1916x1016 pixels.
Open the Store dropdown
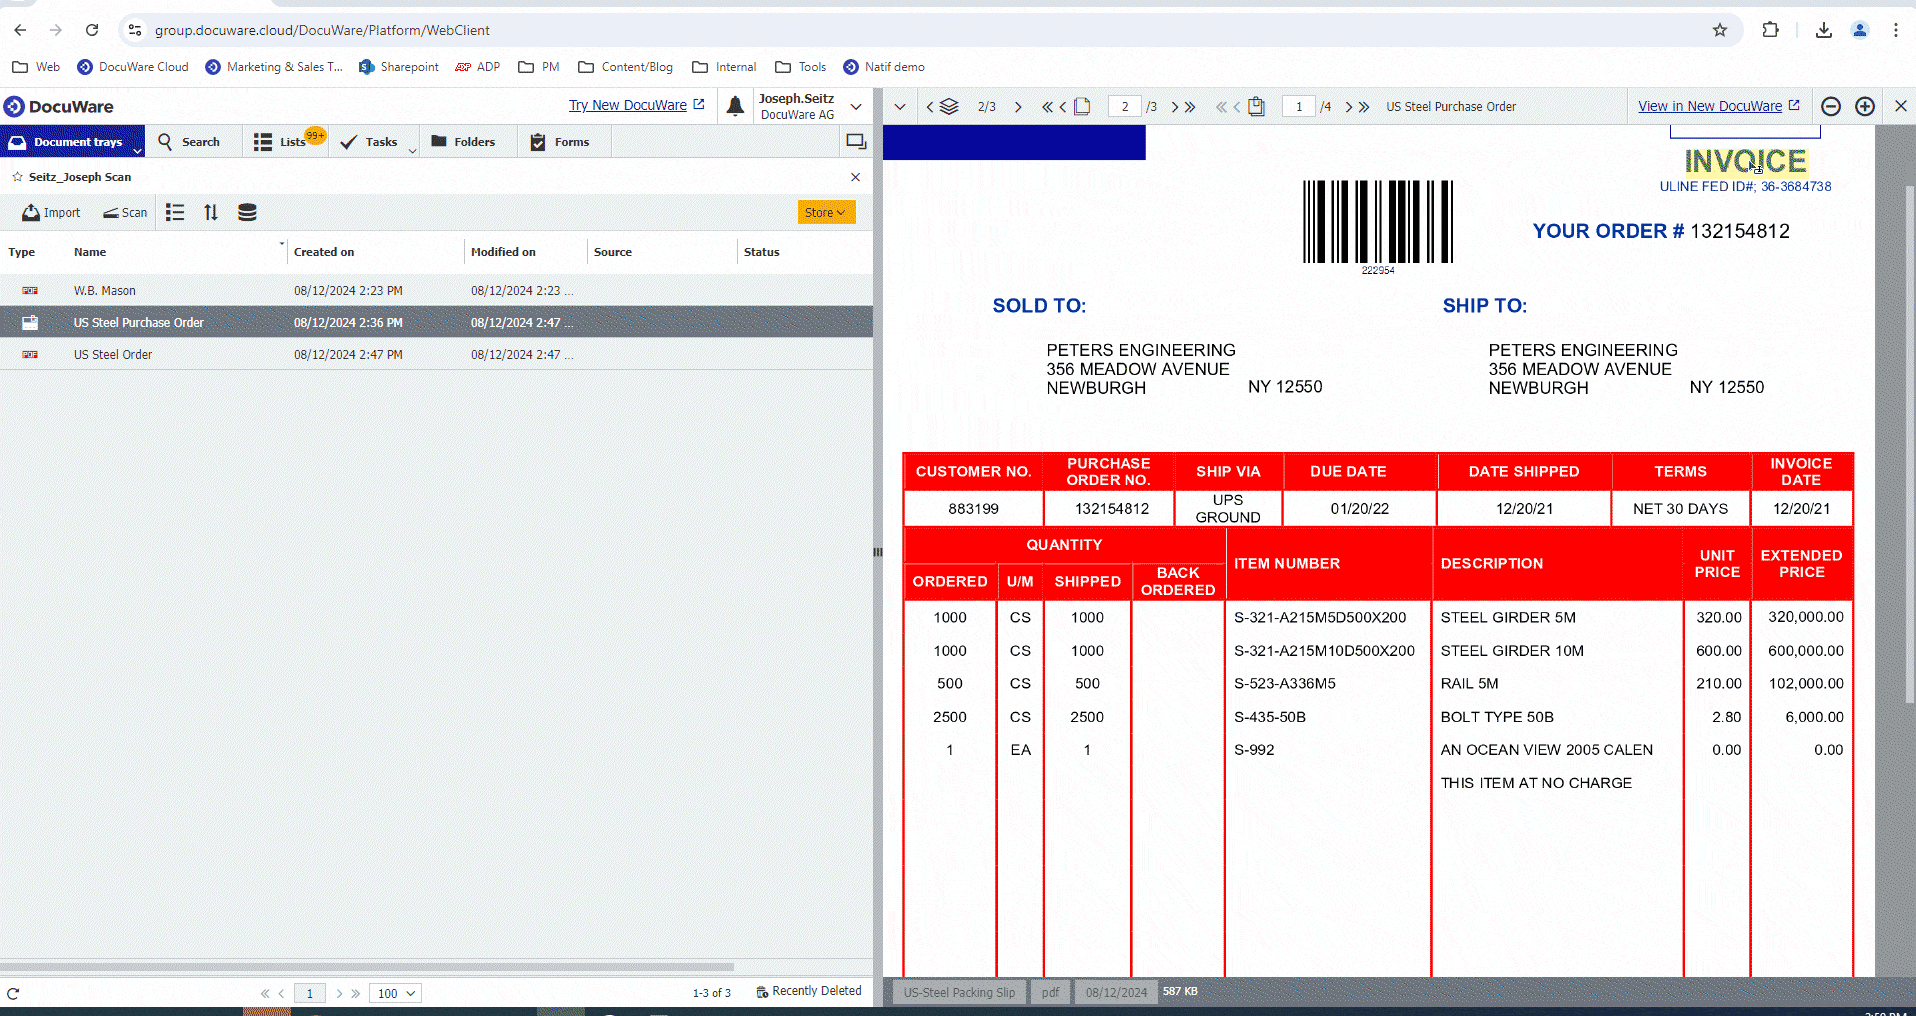825,212
